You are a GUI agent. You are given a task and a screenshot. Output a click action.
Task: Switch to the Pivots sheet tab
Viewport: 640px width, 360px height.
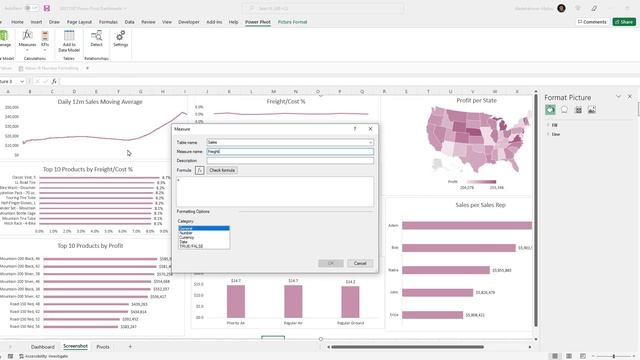point(103,347)
